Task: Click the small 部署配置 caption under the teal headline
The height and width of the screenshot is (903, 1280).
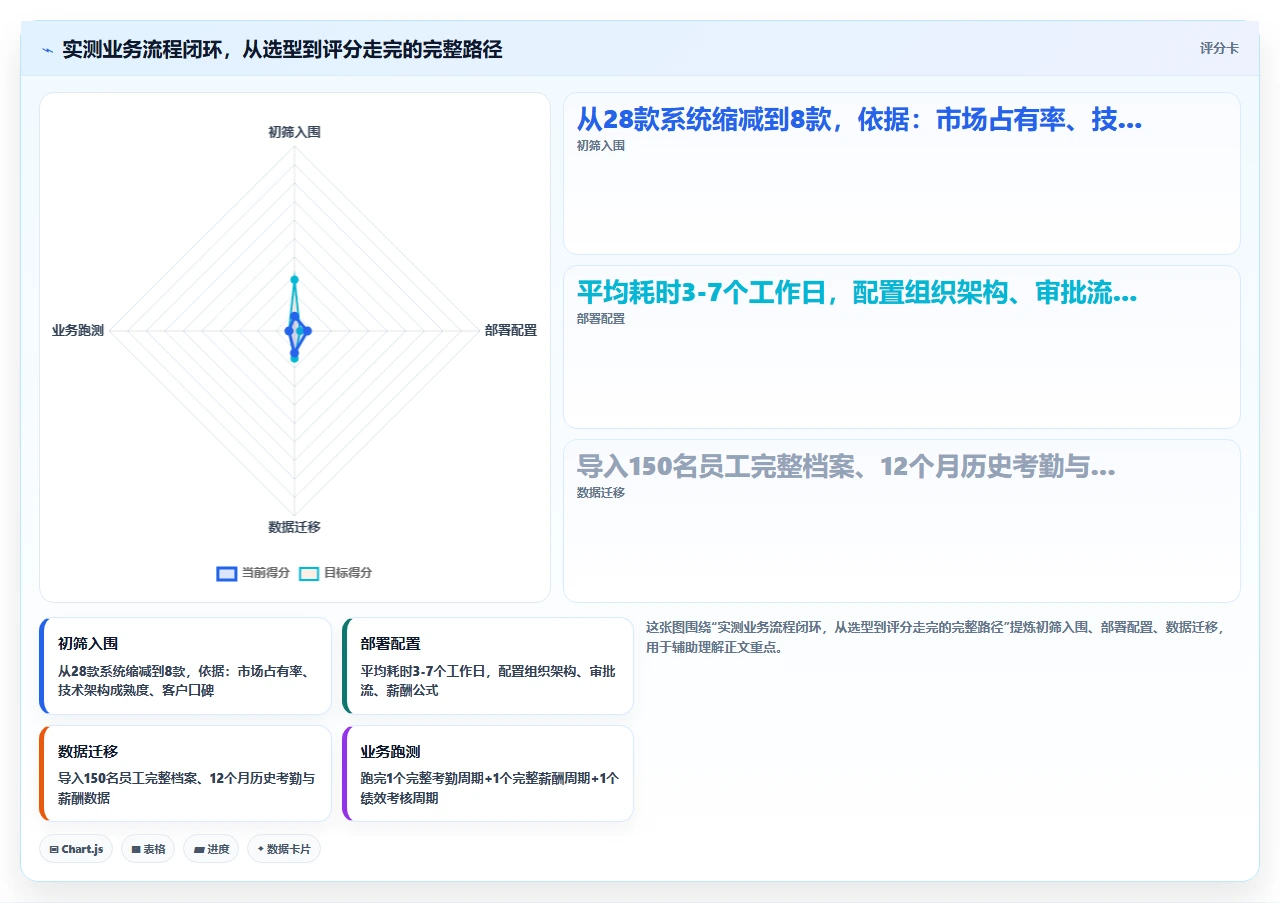Action: (x=600, y=319)
